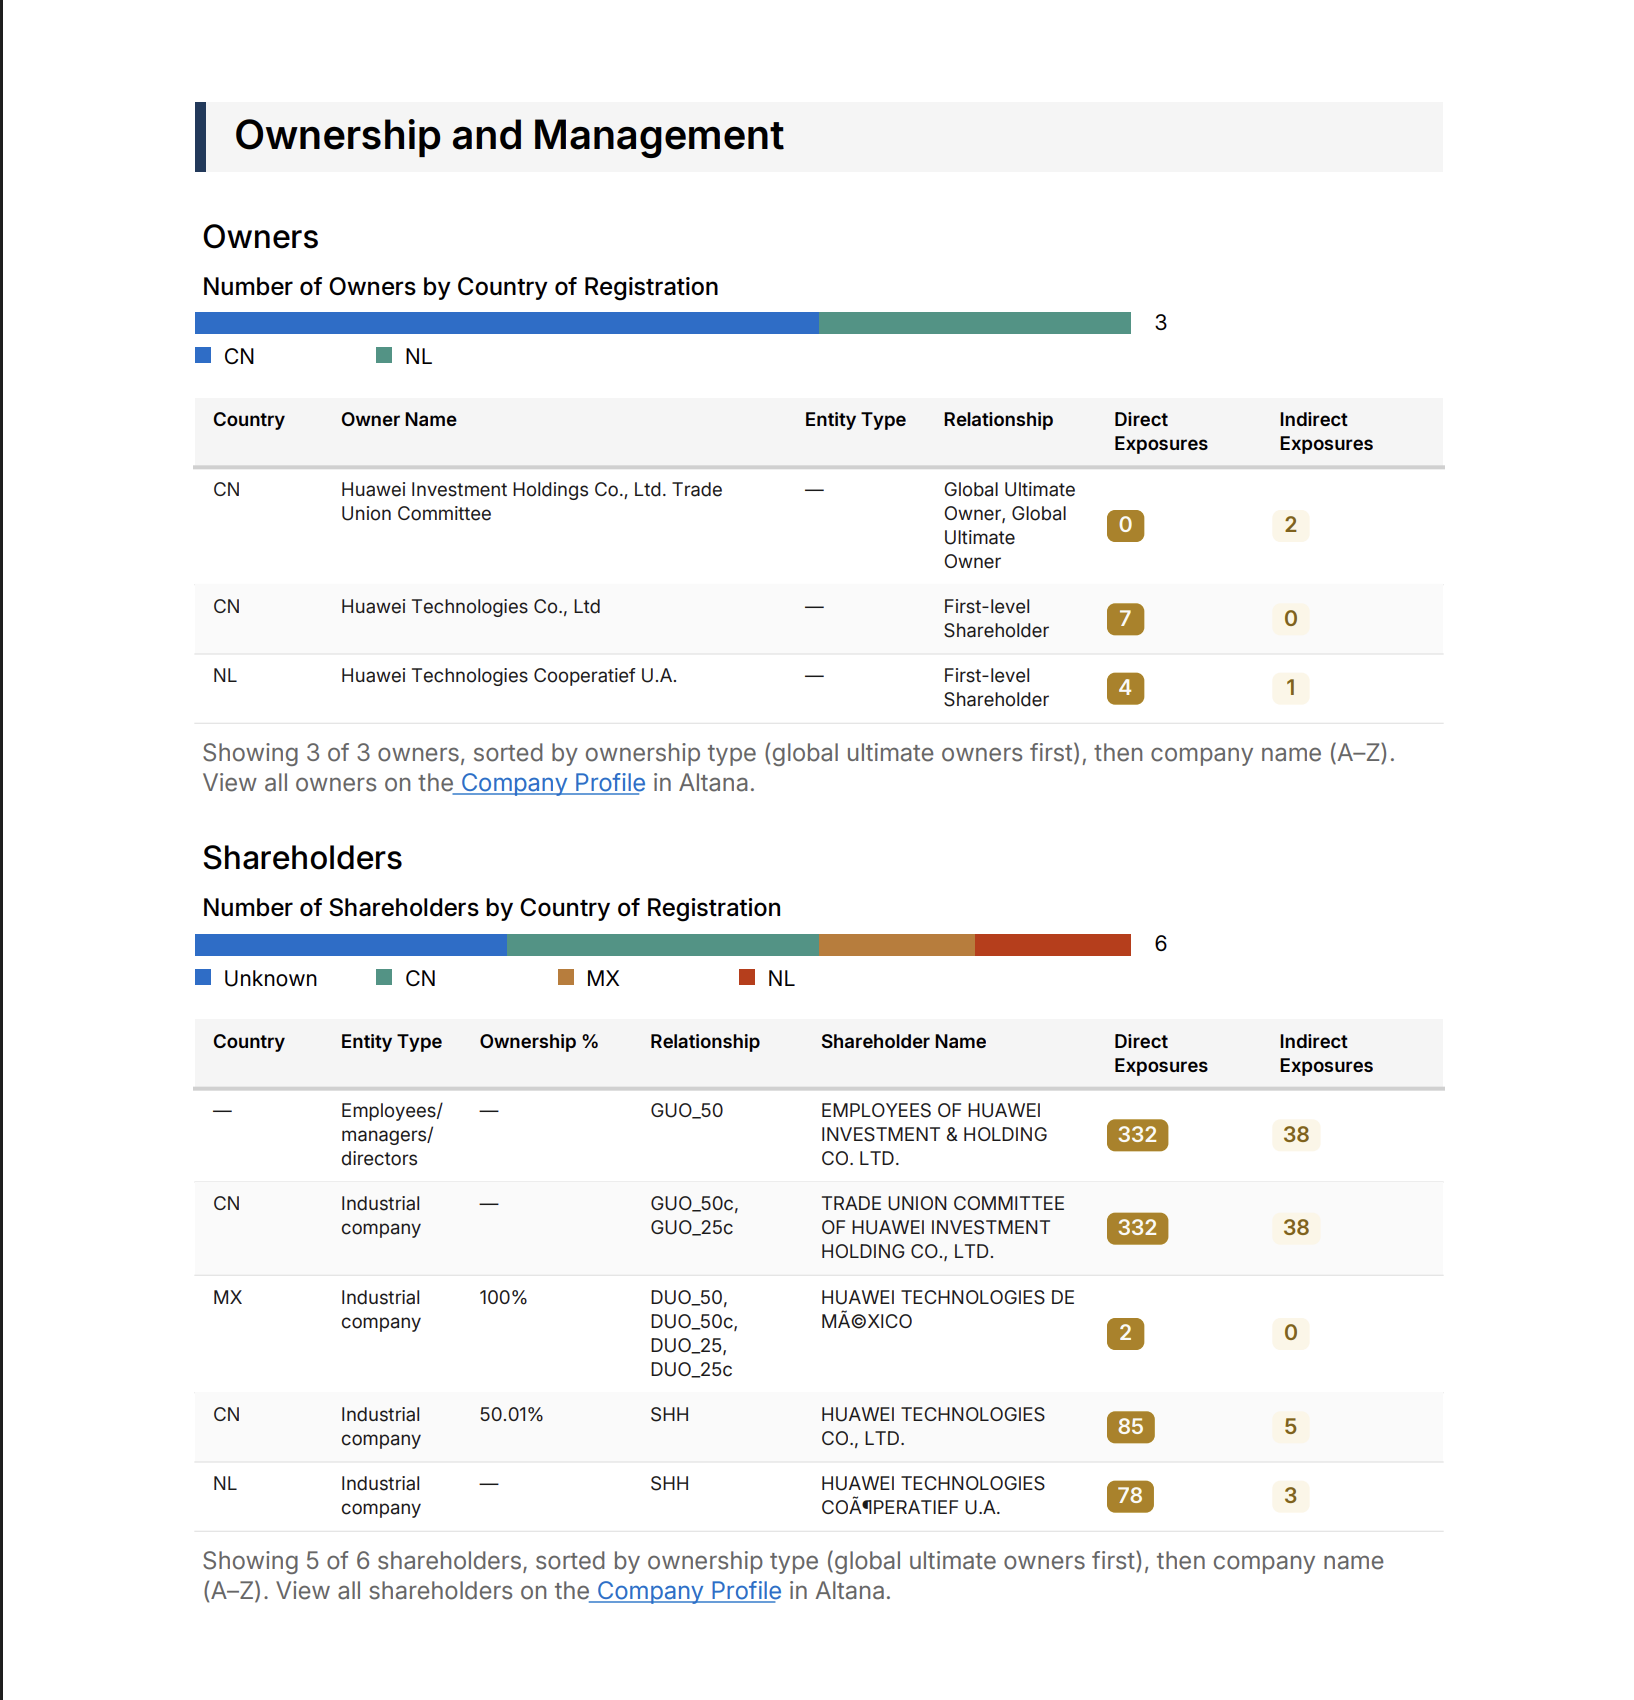1634x1700 pixels.
Task: Click indirect exposures badge 3 for Huawei Technologies Coöperatief
Action: click(x=1291, y=1496)
